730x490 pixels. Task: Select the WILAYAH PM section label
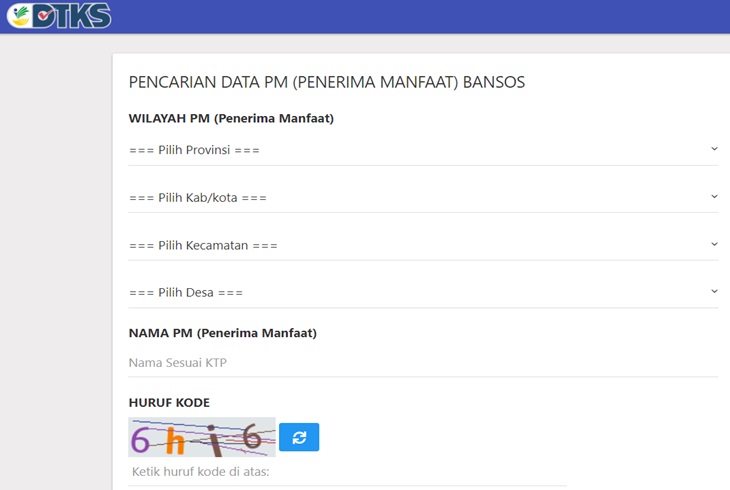pyautogui.click(x=230, y=118)
